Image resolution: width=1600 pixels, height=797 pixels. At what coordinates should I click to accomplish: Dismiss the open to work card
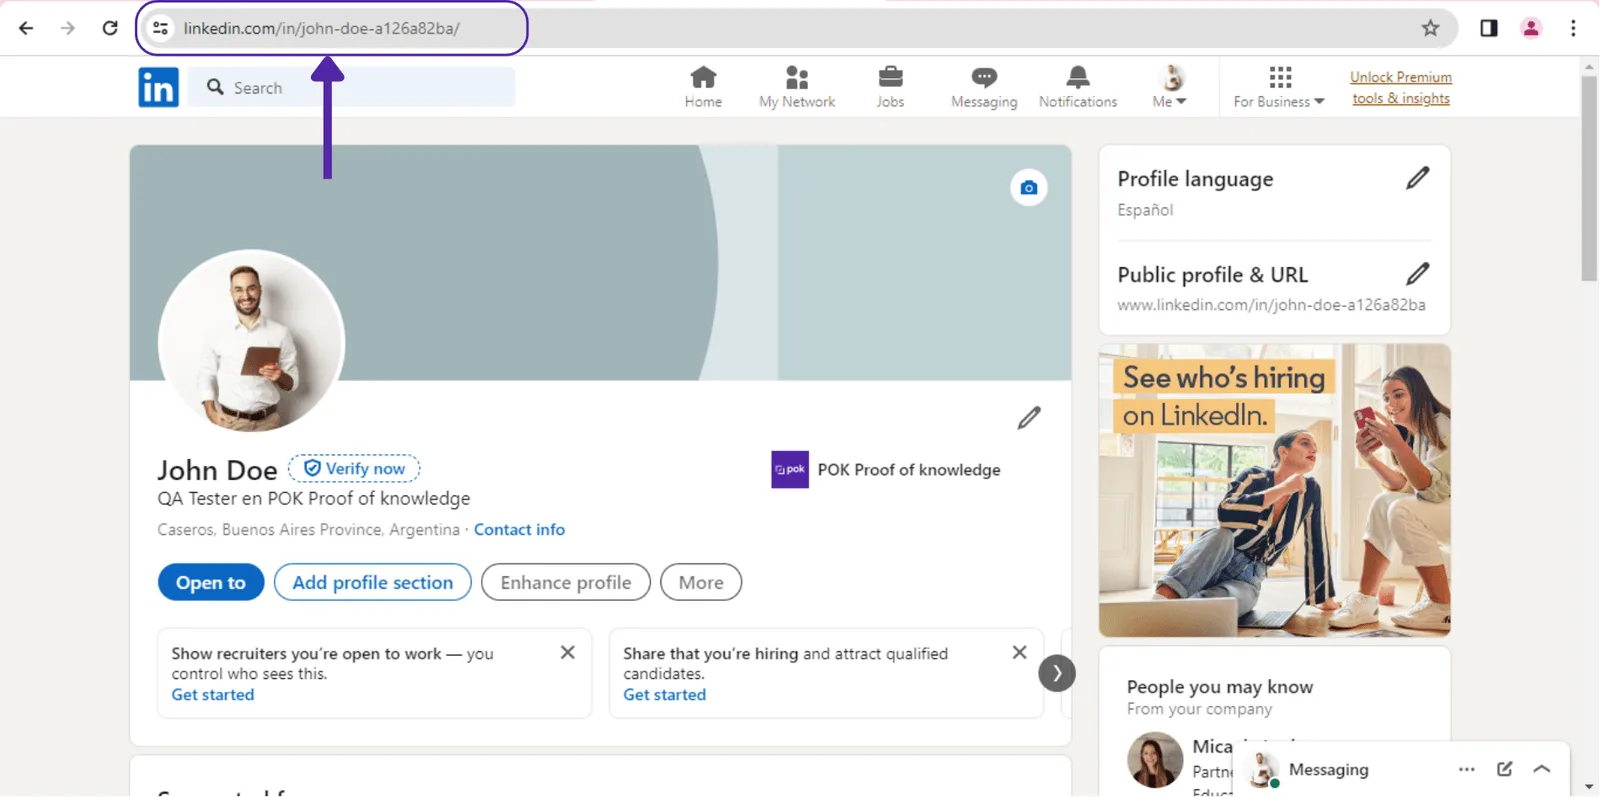pos(567,652)
